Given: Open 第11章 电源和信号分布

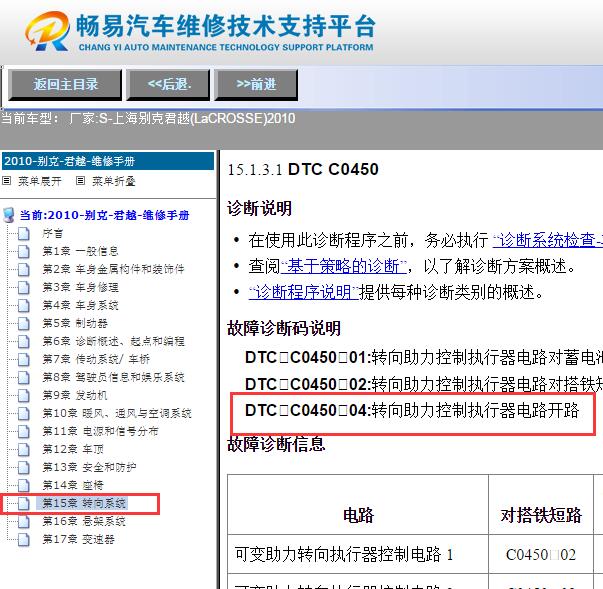Looking at the screenshot, I should pyautogui.click(x=100, y=431).
